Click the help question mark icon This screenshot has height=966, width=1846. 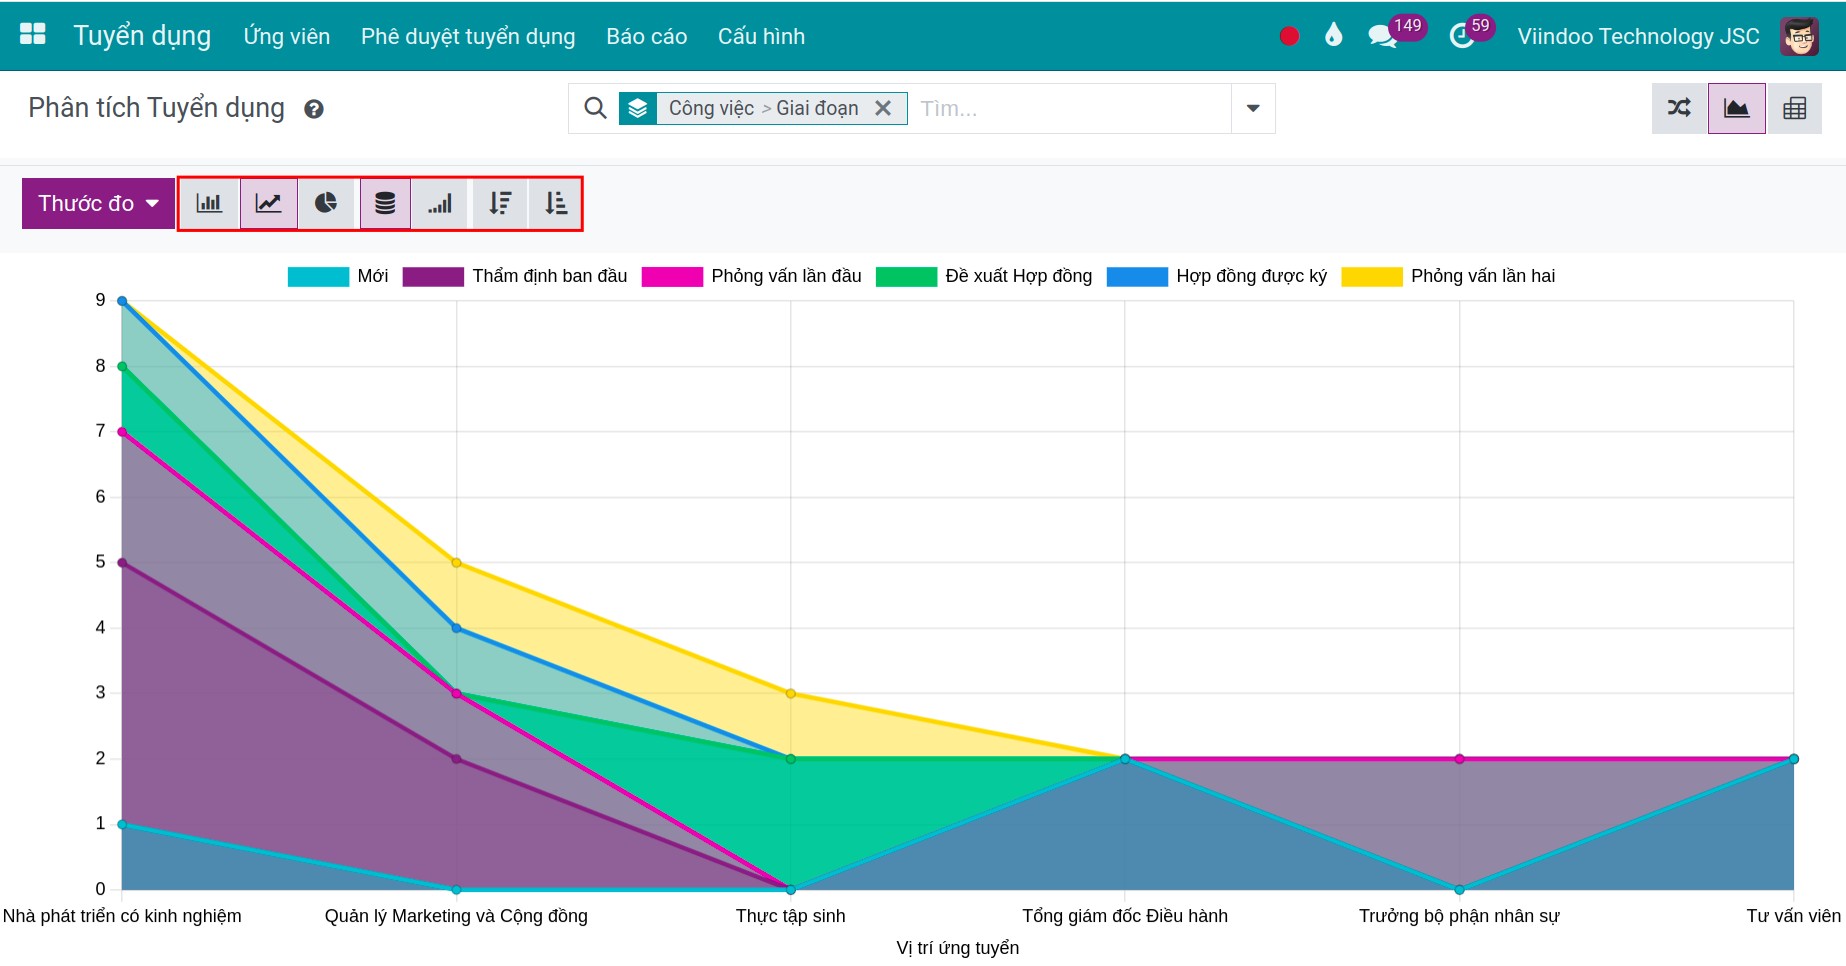314,109
